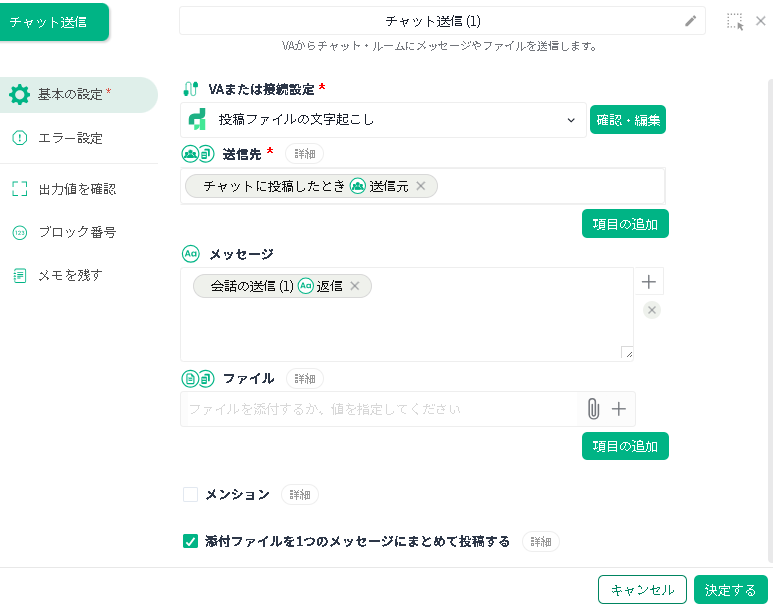Image resolution: width=773 pixels, height=610 pixels.
Task: Click the 確認・編集 button
Action: pyautogui.click(x=628, y=120)
